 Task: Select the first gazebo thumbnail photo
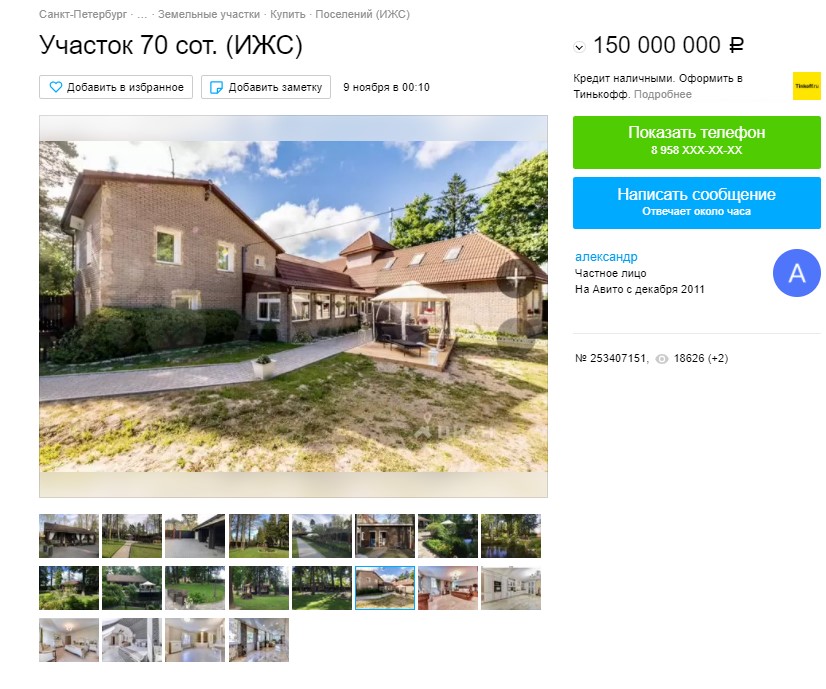pos(69,536)
